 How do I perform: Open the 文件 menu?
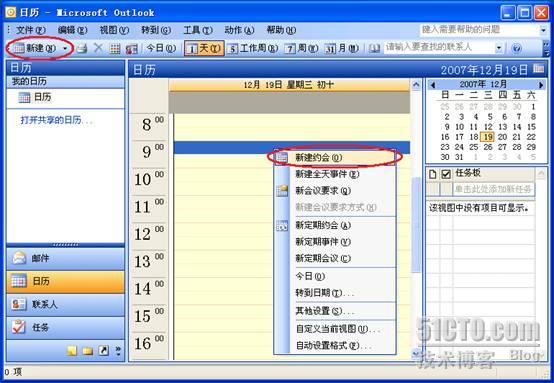click(30, 30)
